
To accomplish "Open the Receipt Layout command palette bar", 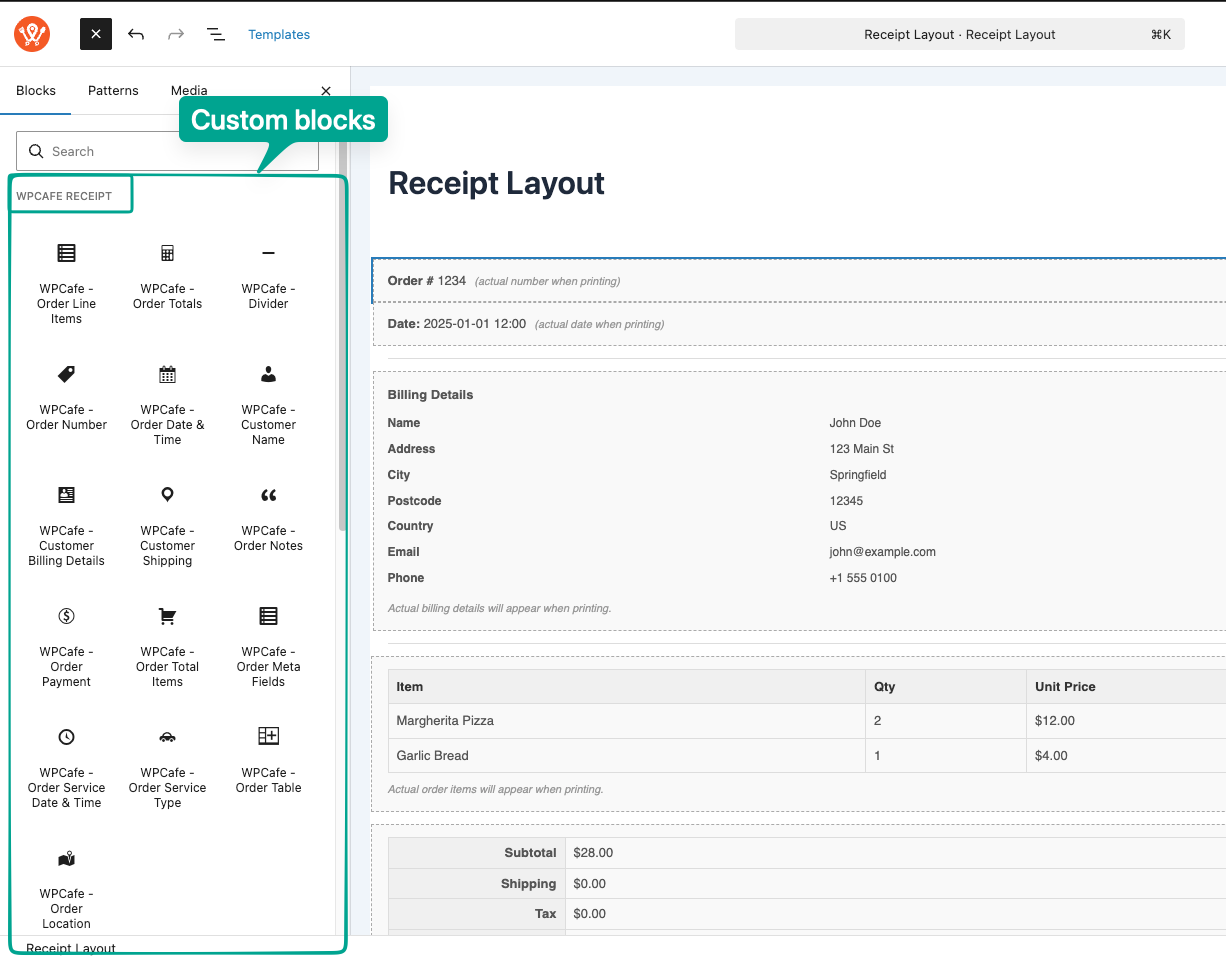I will (x=959, y=34).
